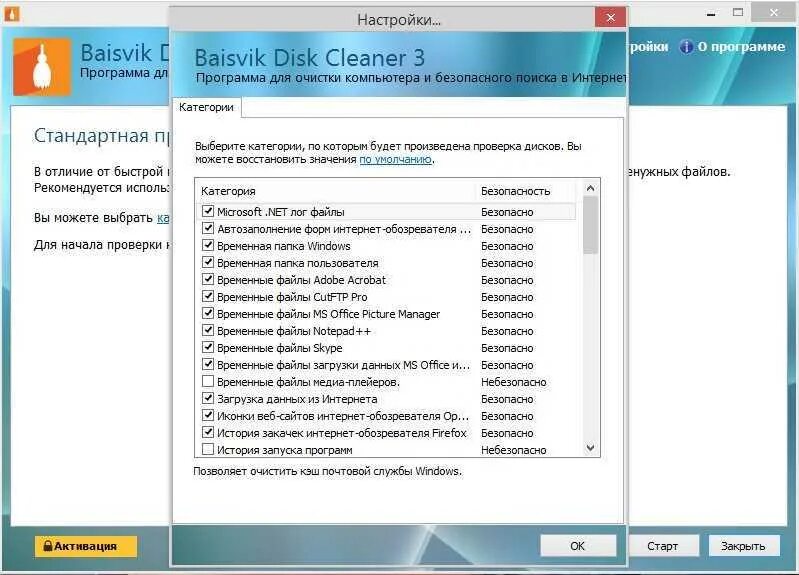
Task: Toggle Автозаполнение форм интернет-обозревателя checkbox
Action: point(208,228)
